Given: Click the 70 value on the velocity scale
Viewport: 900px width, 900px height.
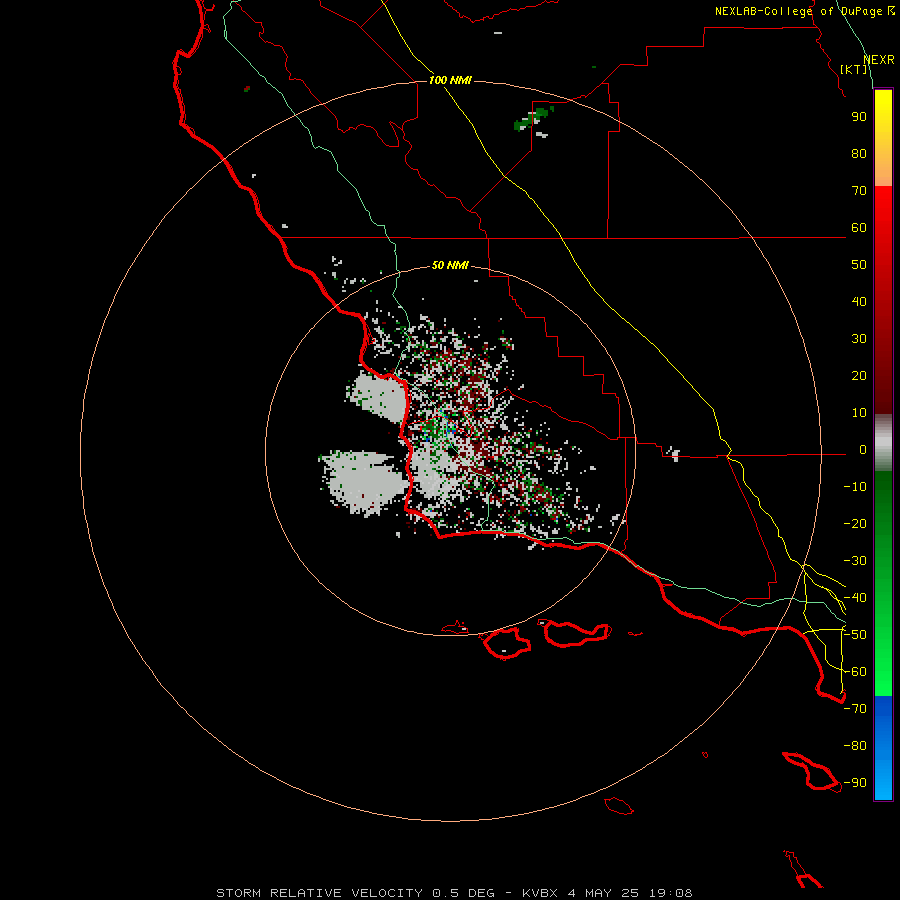Looking at the screenshot, I should pyautogui.click(x=859, y=191).
